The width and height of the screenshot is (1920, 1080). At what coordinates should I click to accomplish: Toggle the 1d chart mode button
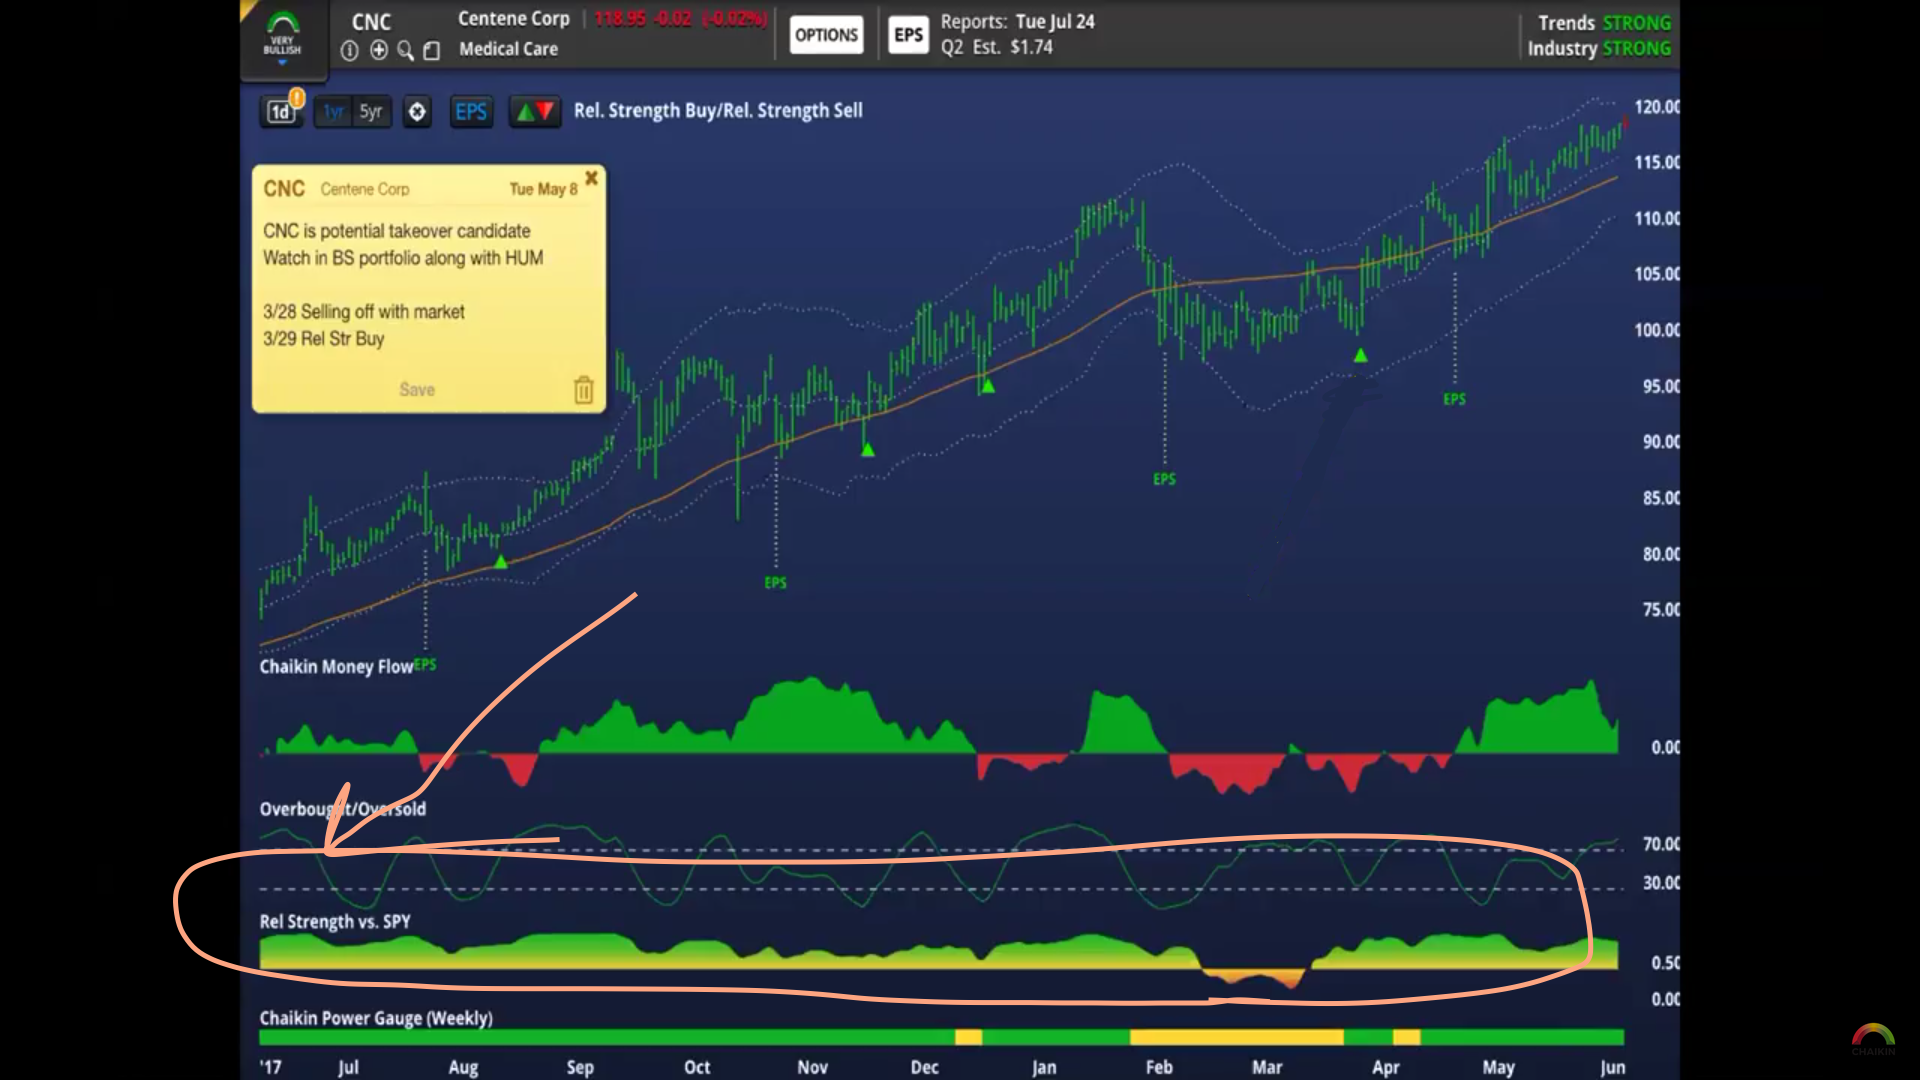pyautogui.click(x=281, y=112)
